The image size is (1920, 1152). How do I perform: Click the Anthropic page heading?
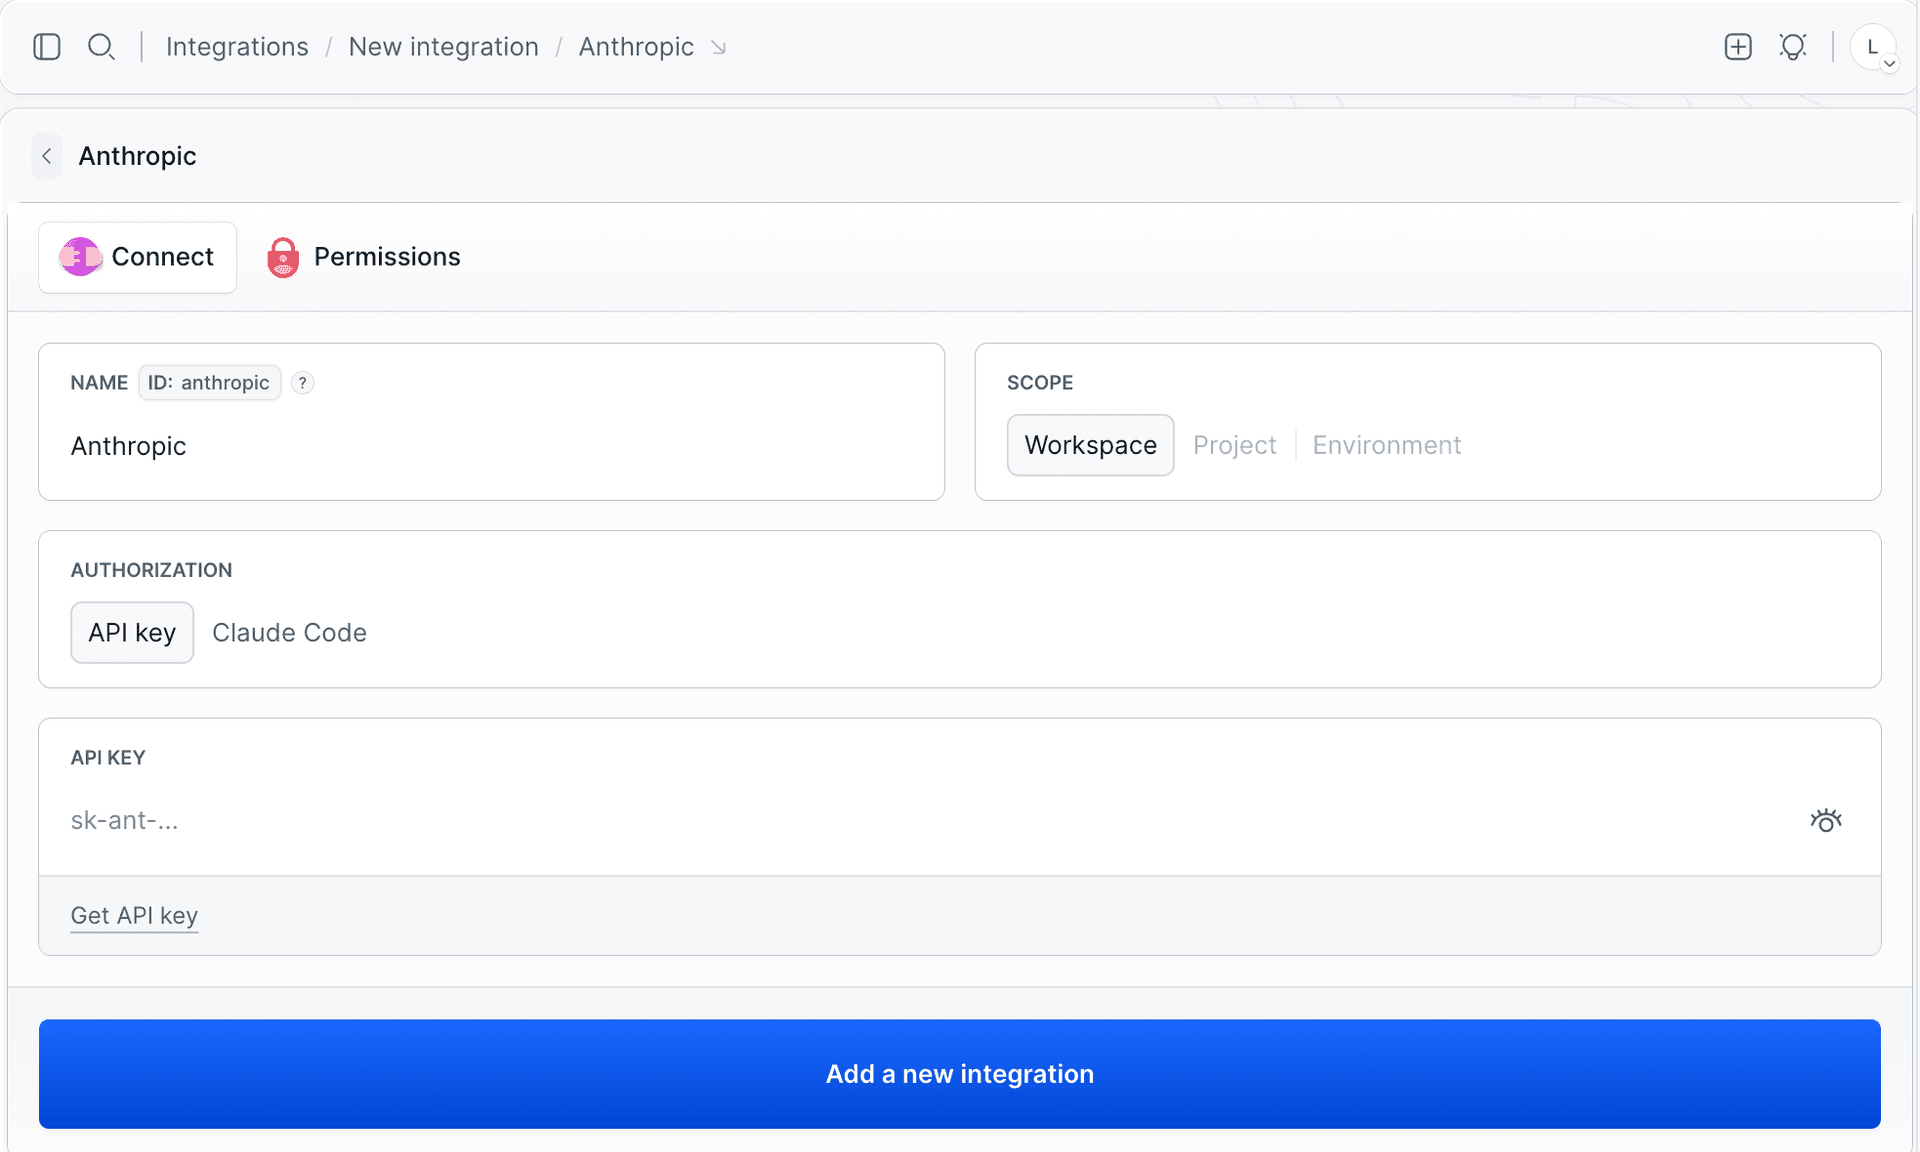(137, 156)
